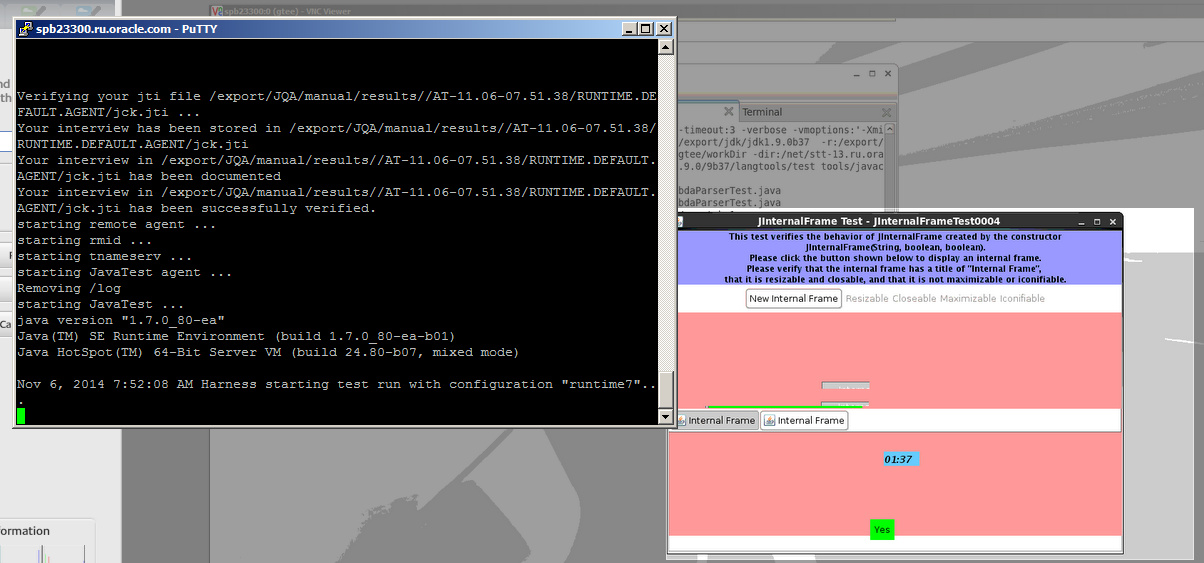
Task: Close the PuTTY window
Action: [664, 29]
